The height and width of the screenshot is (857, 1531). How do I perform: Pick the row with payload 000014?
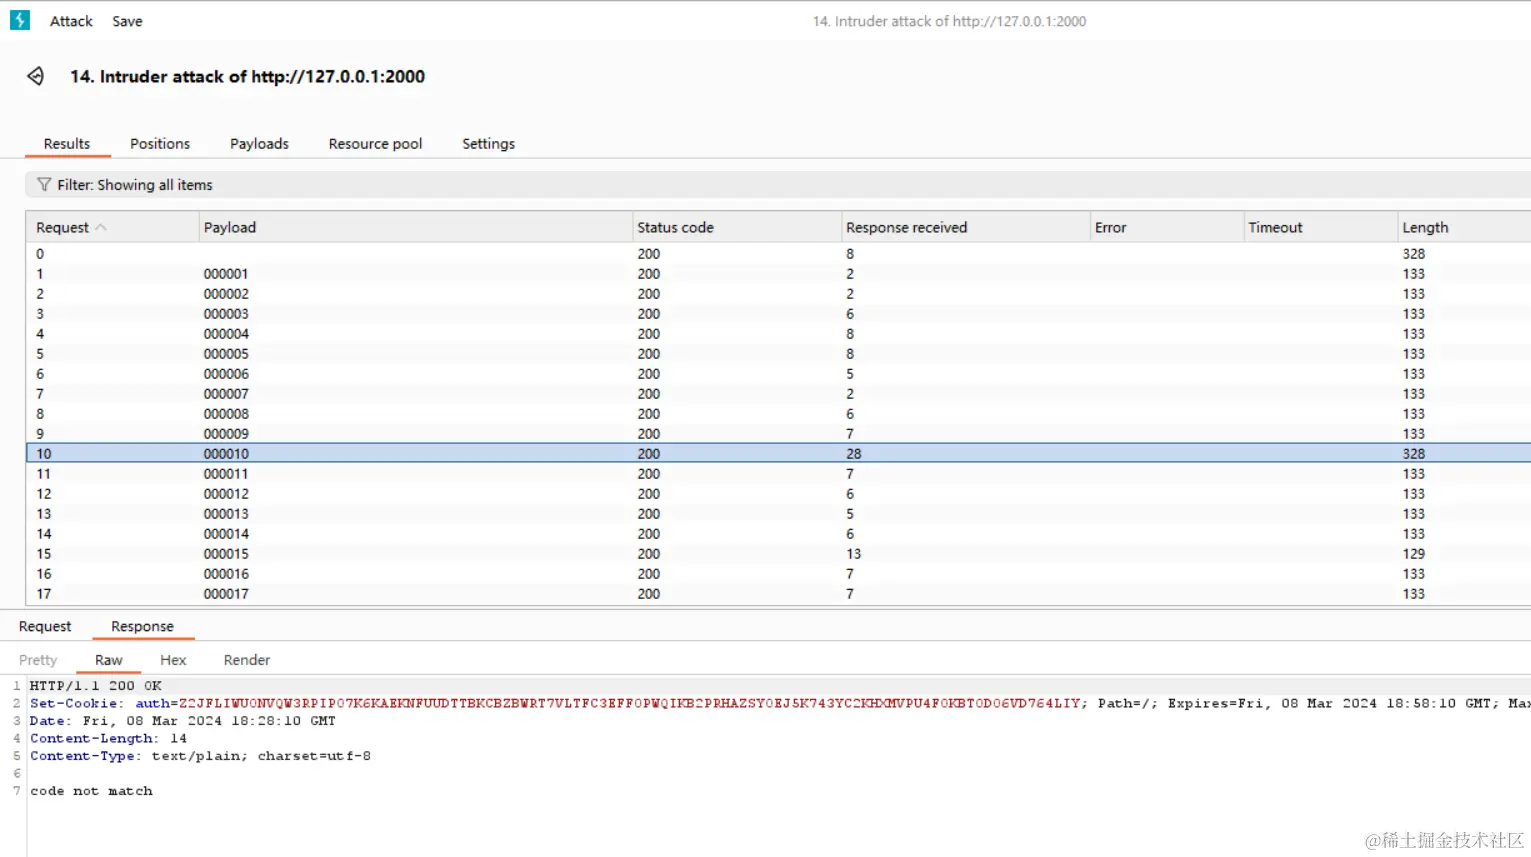pos(778,534)
